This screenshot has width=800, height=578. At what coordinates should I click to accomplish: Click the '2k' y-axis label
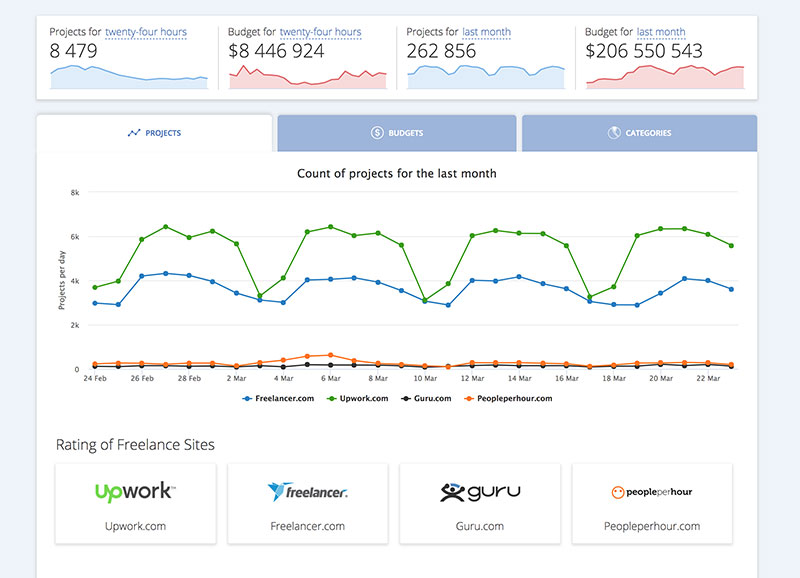point(75,325)
